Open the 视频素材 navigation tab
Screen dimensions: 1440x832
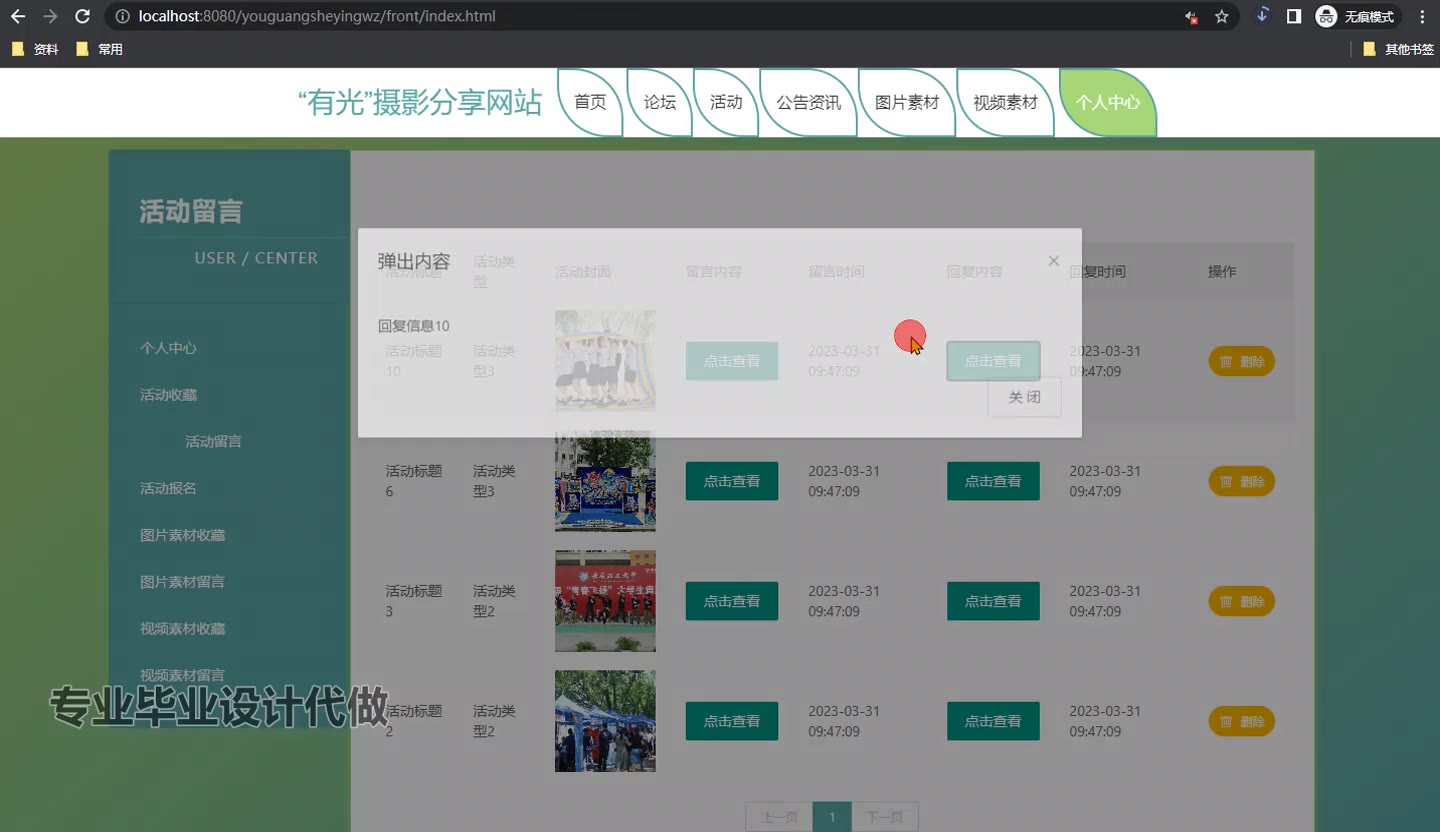click(x=1005, y=102)
